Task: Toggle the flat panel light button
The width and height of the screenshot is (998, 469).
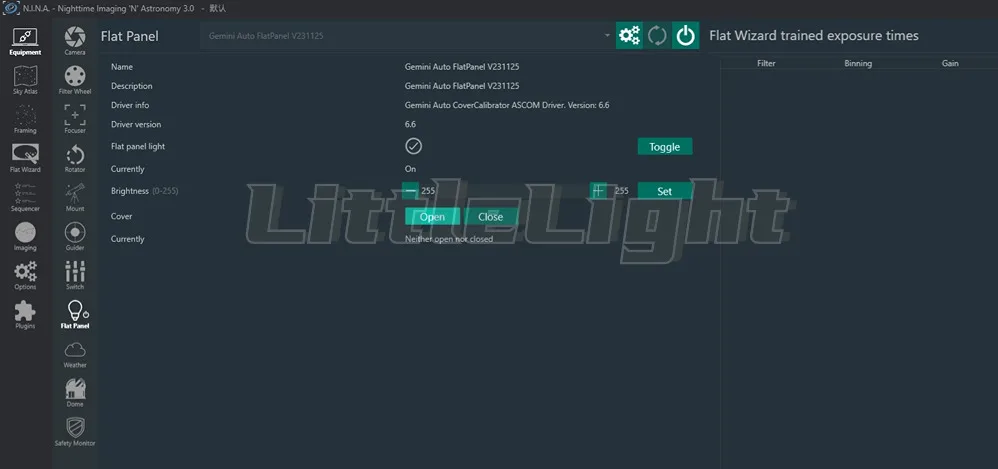Action: click(x=664, y=147)
